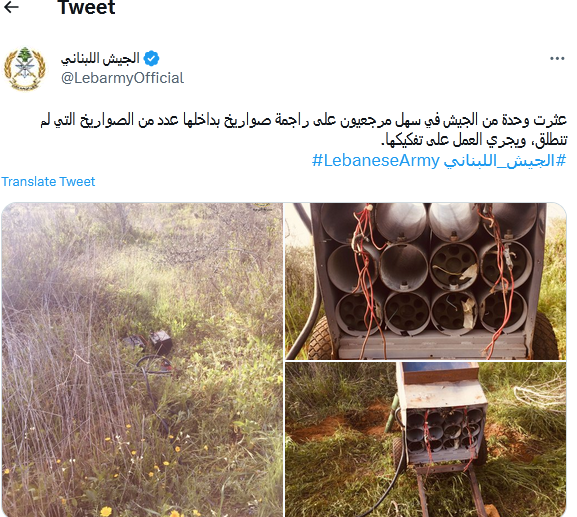The height and width of the screenshot is (517, 577).
Task: Click Translate Tweet
Action: 48,181
